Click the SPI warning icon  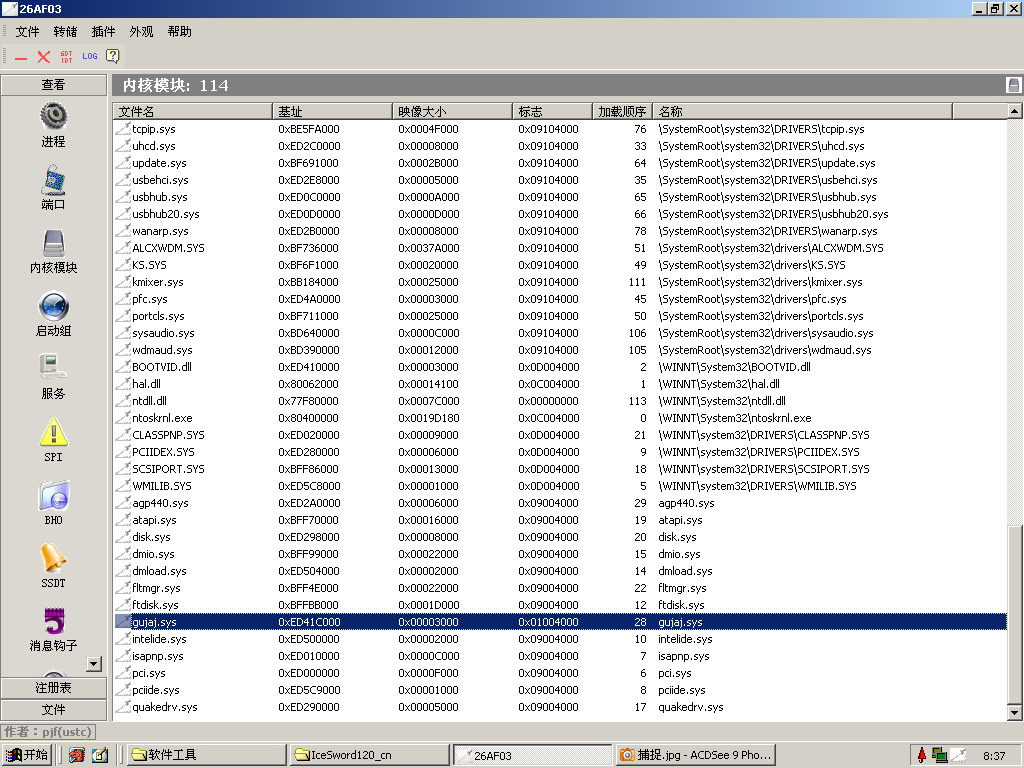[54, 432]
